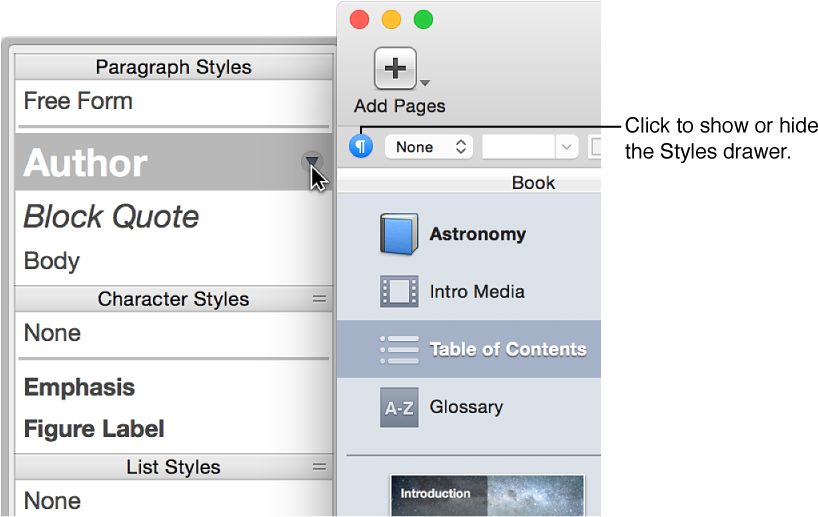Click the empty style combo box field
818x517 pixels.
coord(519,147)
